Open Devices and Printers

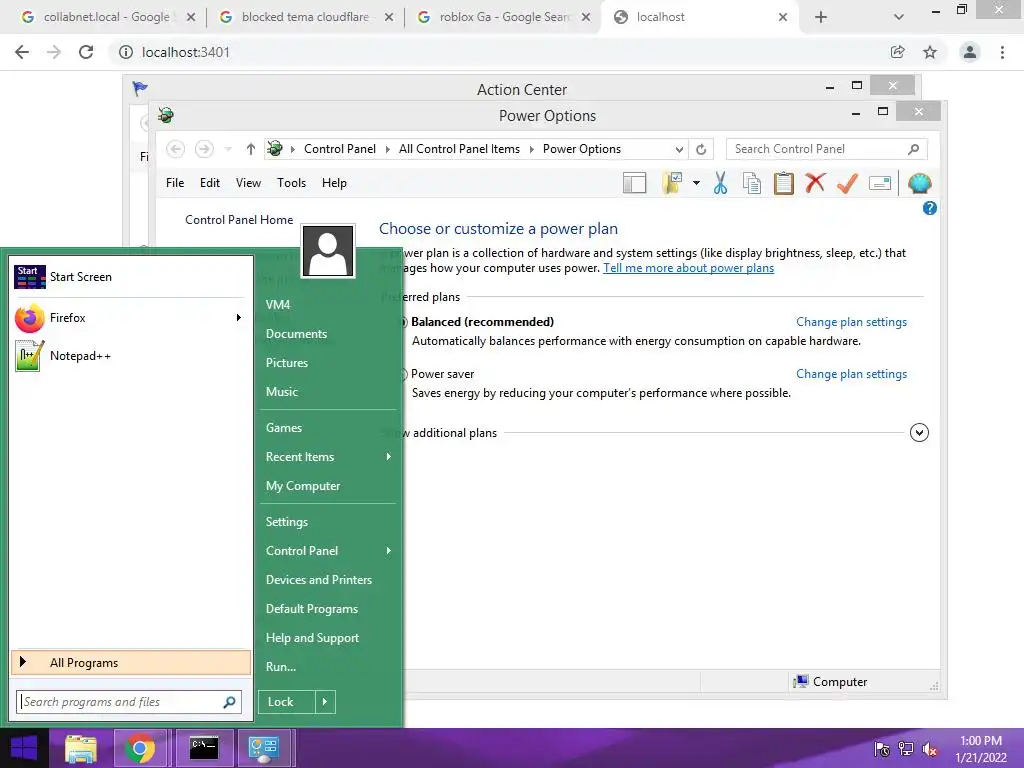point(319,580)
